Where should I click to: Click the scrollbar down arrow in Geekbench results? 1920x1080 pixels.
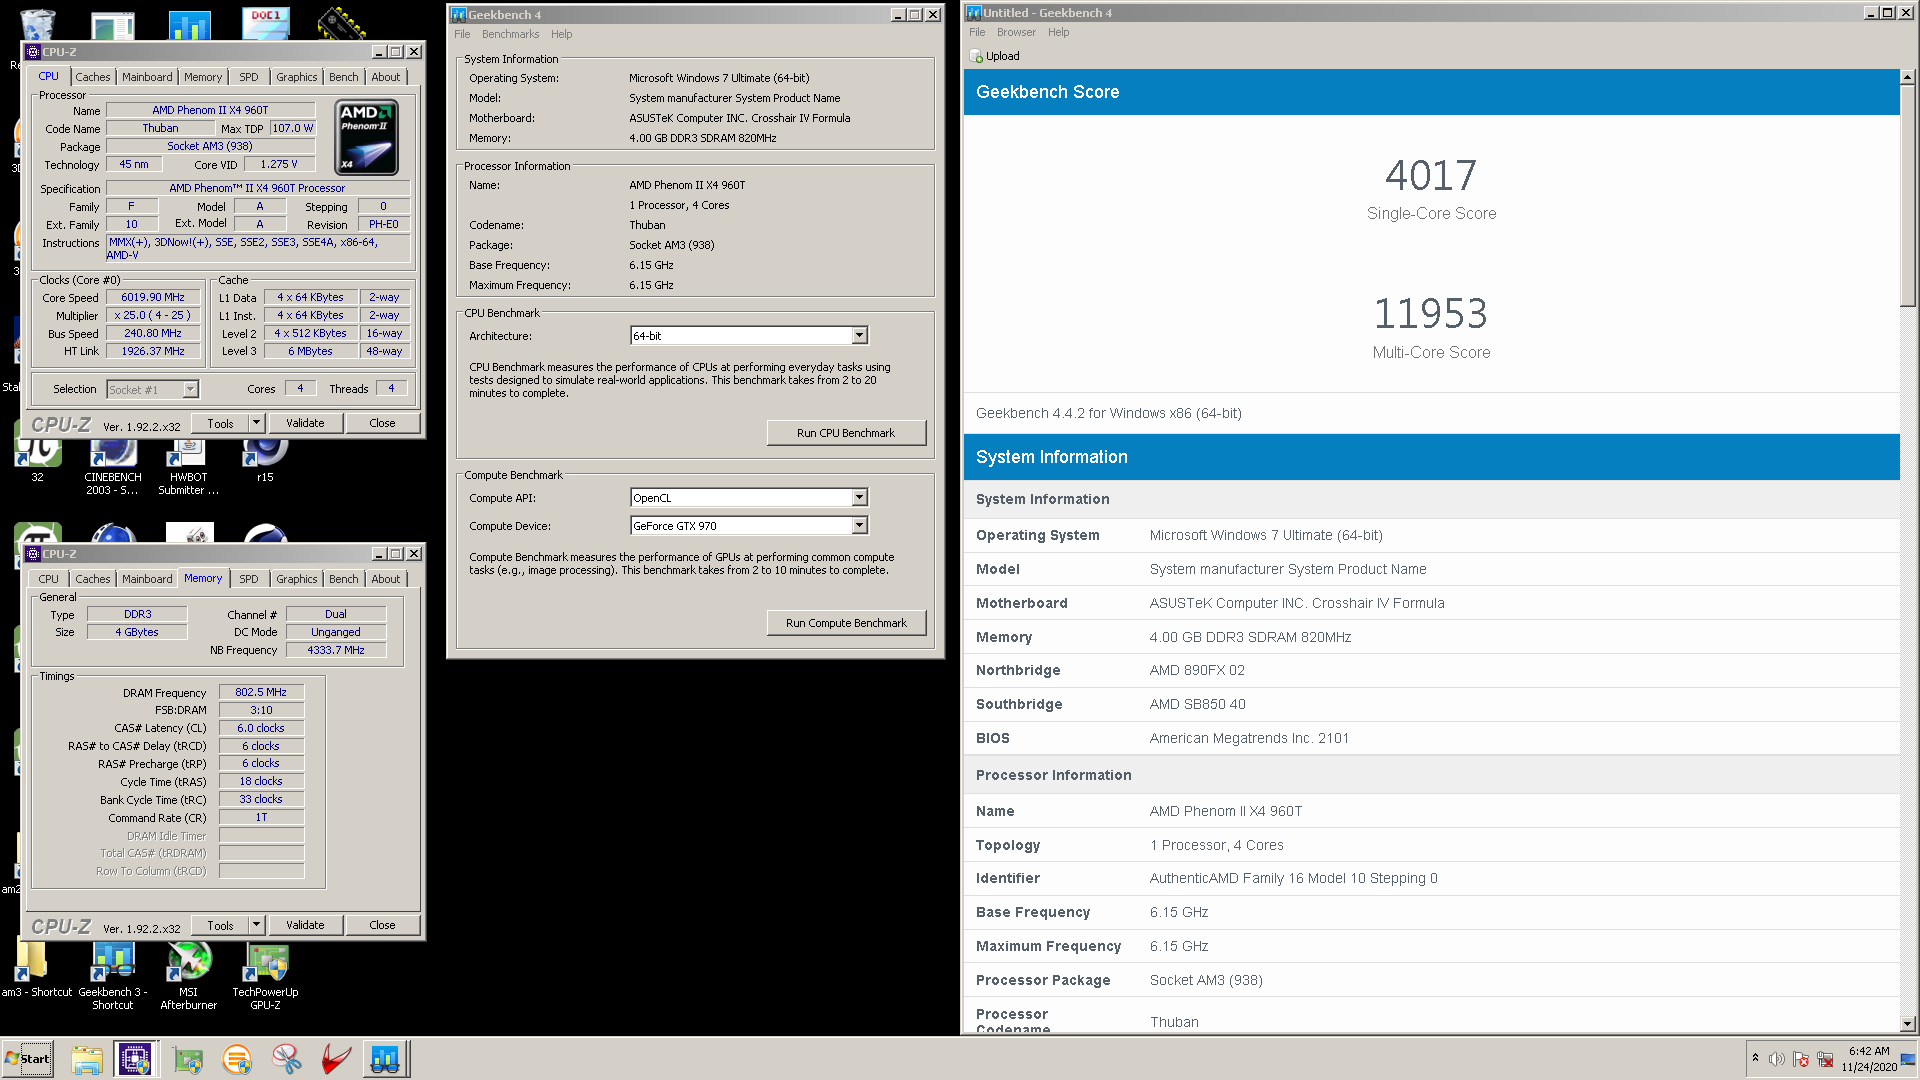pyautogui.click(x=1907, y=1024)
